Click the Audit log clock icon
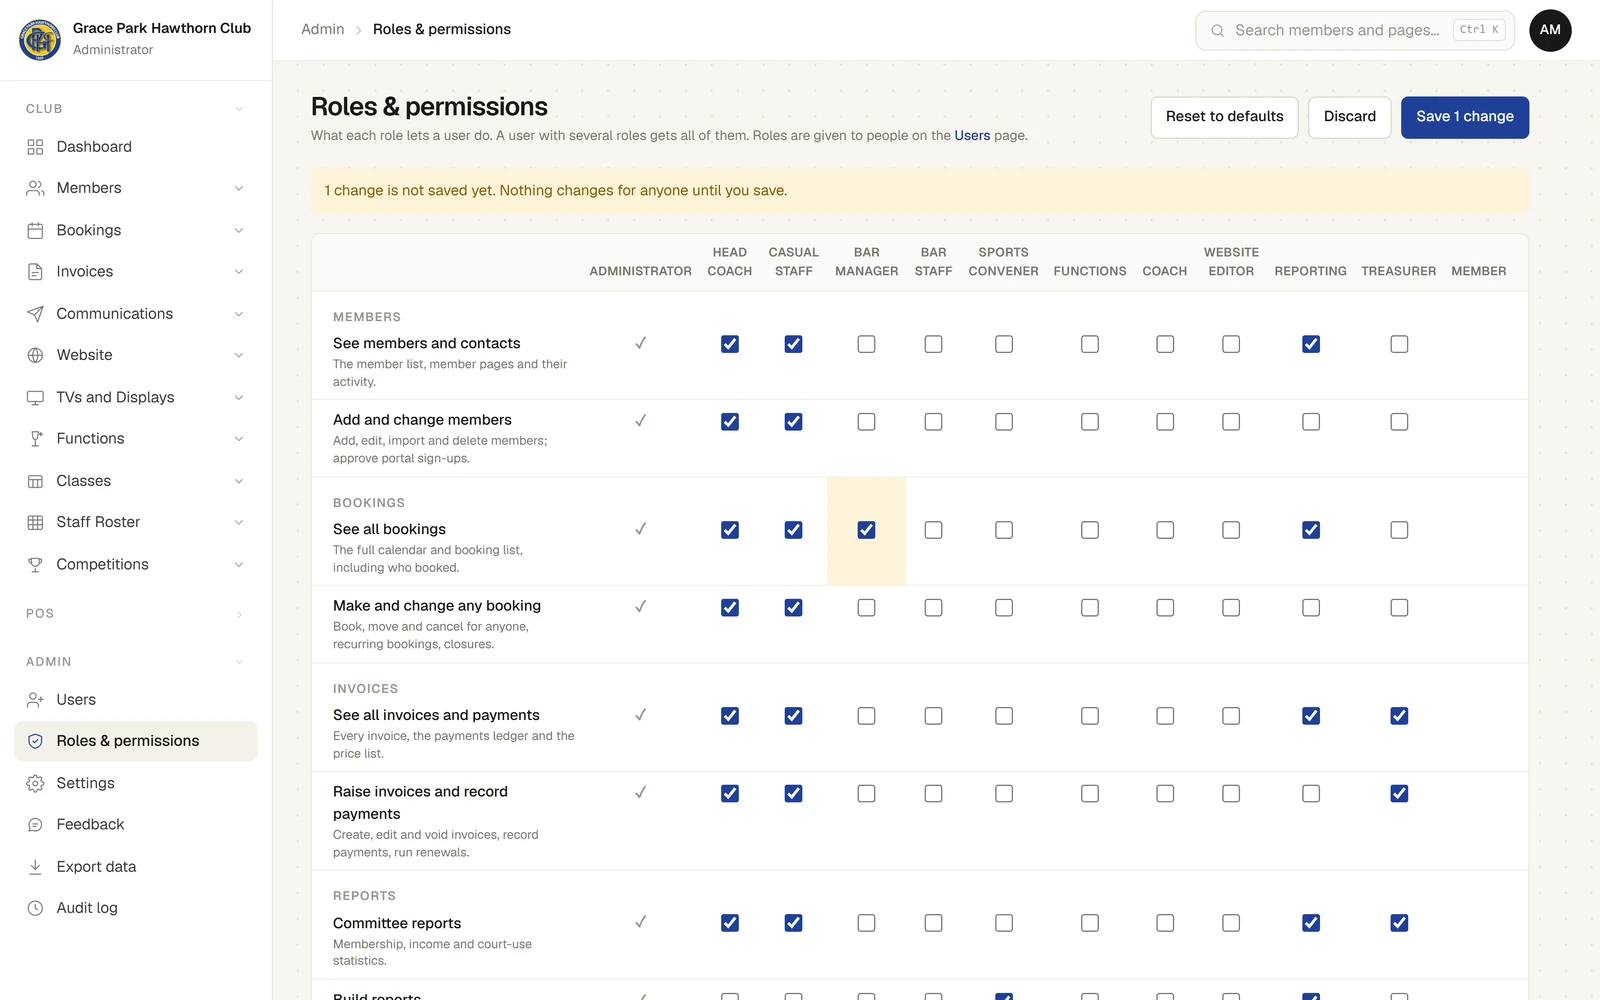This screenshot has height=1000, width=1600. pyautogui.click(x=35, y=908)
